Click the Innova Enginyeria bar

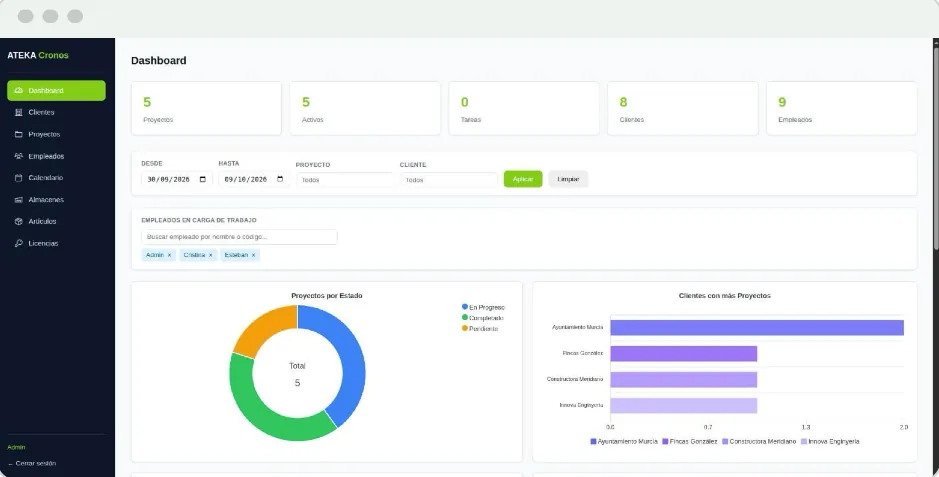(x=684, y=406)
